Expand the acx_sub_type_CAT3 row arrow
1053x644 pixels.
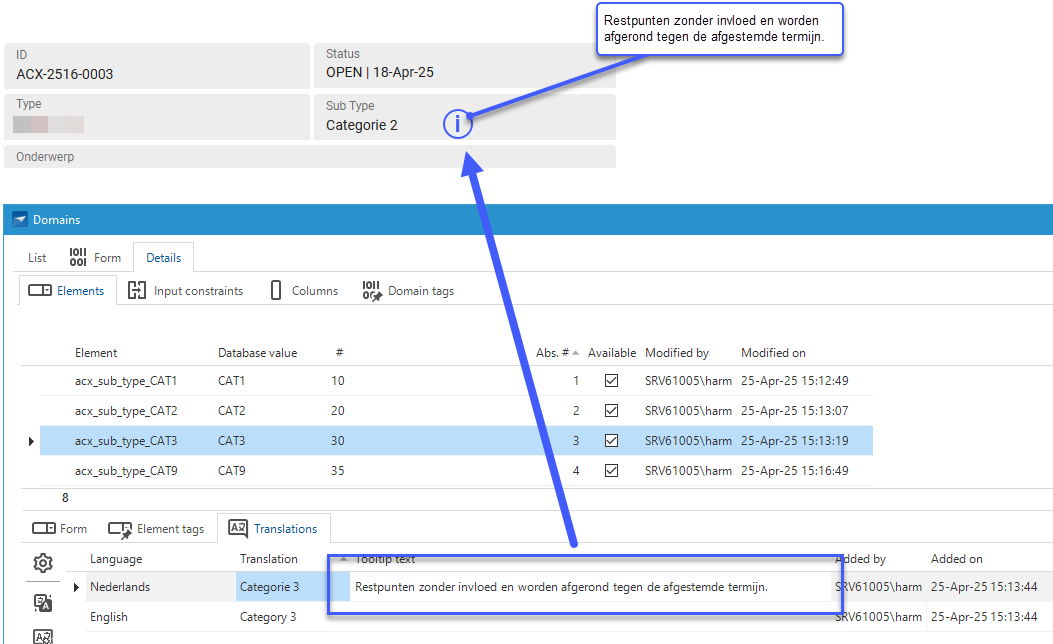(x=31, y=441)
